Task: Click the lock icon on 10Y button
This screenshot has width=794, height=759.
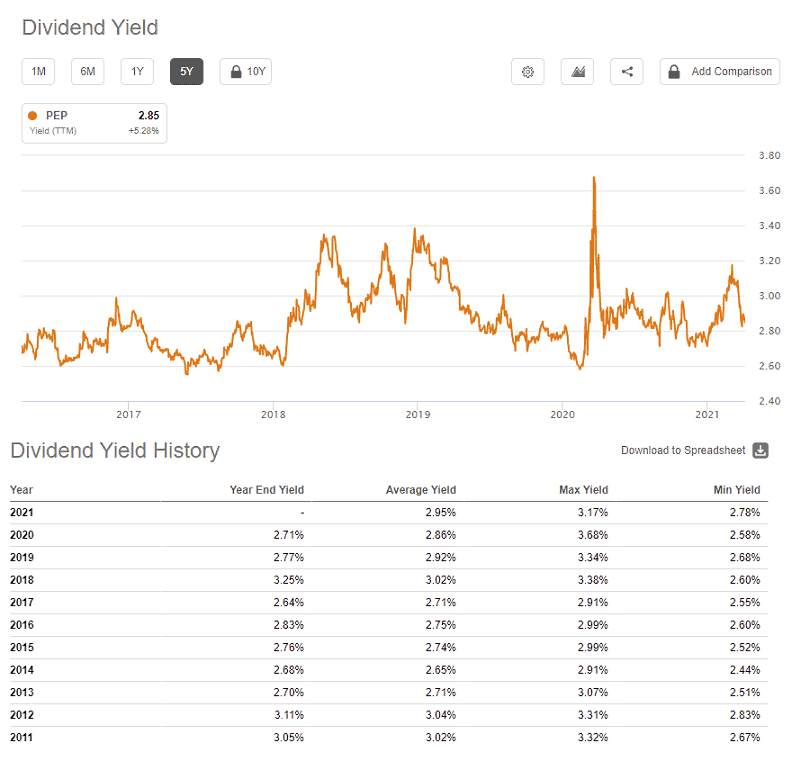Action: pyautogui.click(x=236, y=71)
